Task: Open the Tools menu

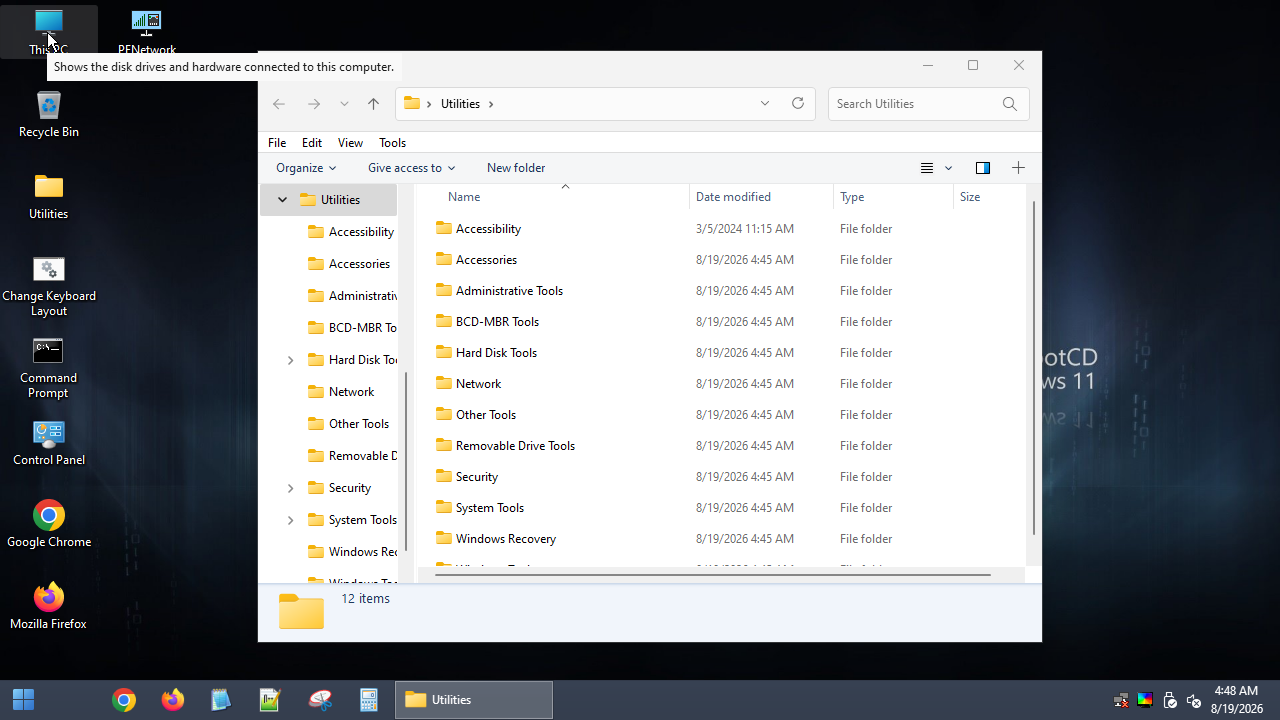Action: click(392, 143)
